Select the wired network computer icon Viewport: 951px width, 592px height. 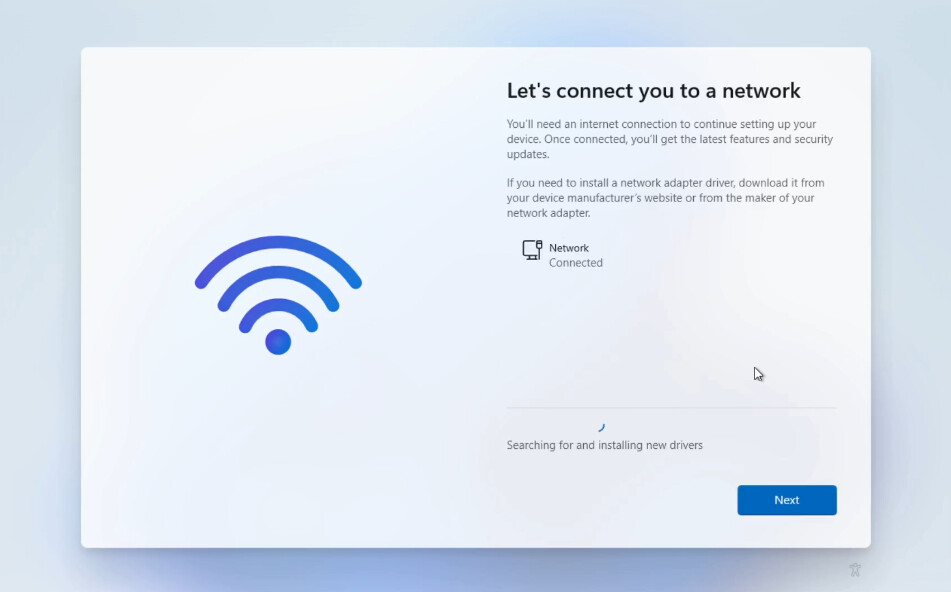click(x=533, y=250)
